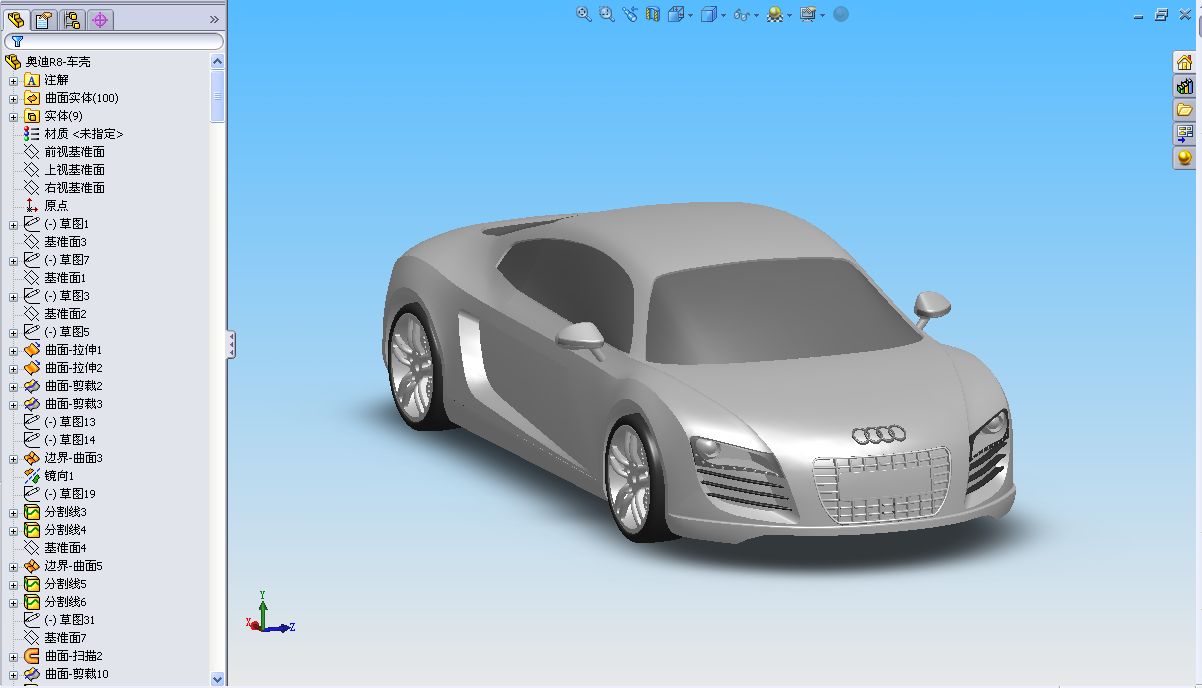
Task: Expand the (-) 草图1 sketch node
Action: tap(14, 224)
